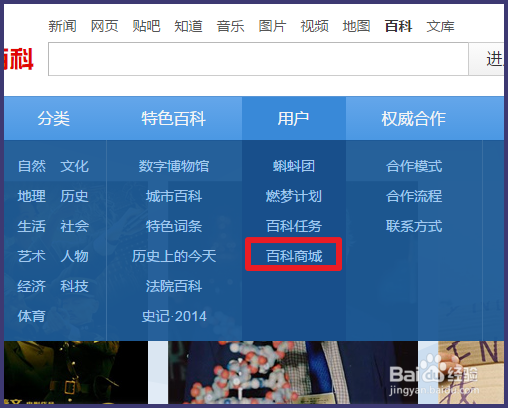The image size is (508, 408).
Task: Open the 新闻 link in top navigation
Action: 62,26
